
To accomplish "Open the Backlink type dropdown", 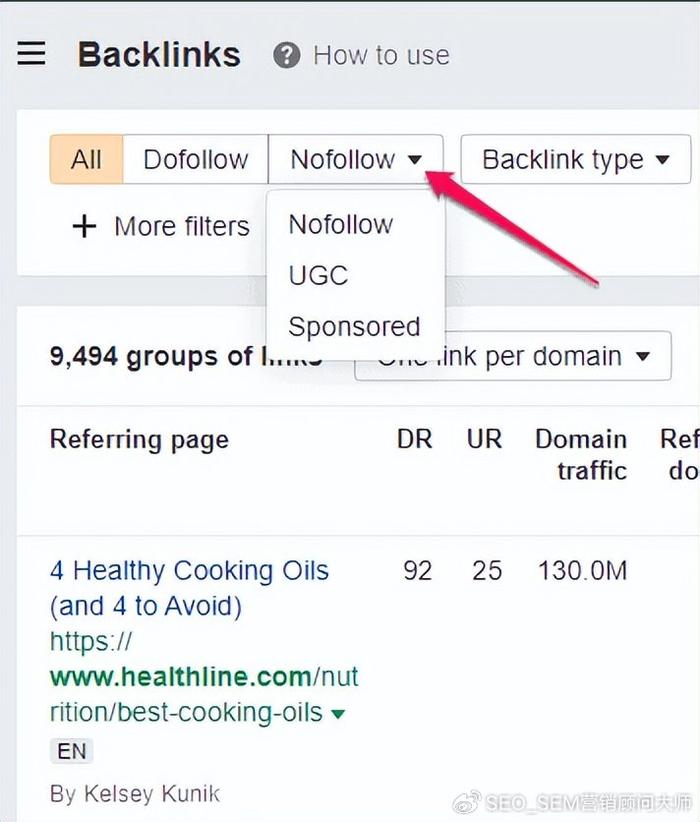I will coord(575,159).
